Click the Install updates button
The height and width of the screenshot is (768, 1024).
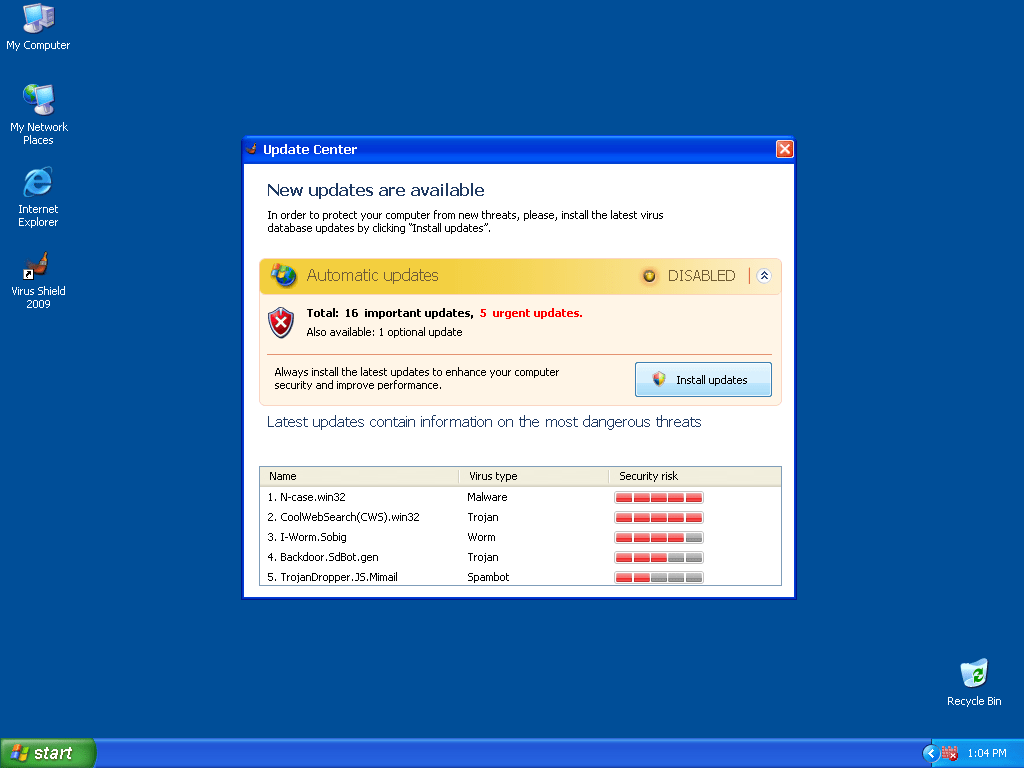pyautogui.click(x=703, y=380)
